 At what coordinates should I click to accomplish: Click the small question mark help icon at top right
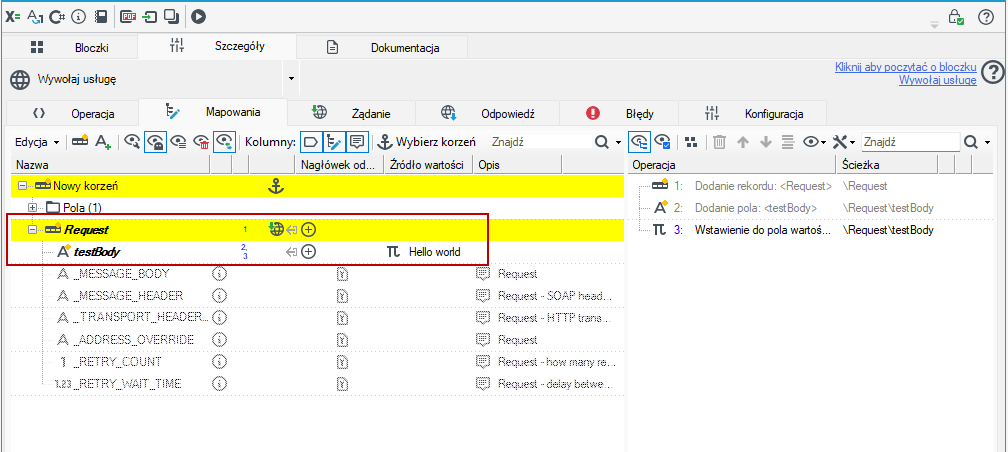(986, 17)
